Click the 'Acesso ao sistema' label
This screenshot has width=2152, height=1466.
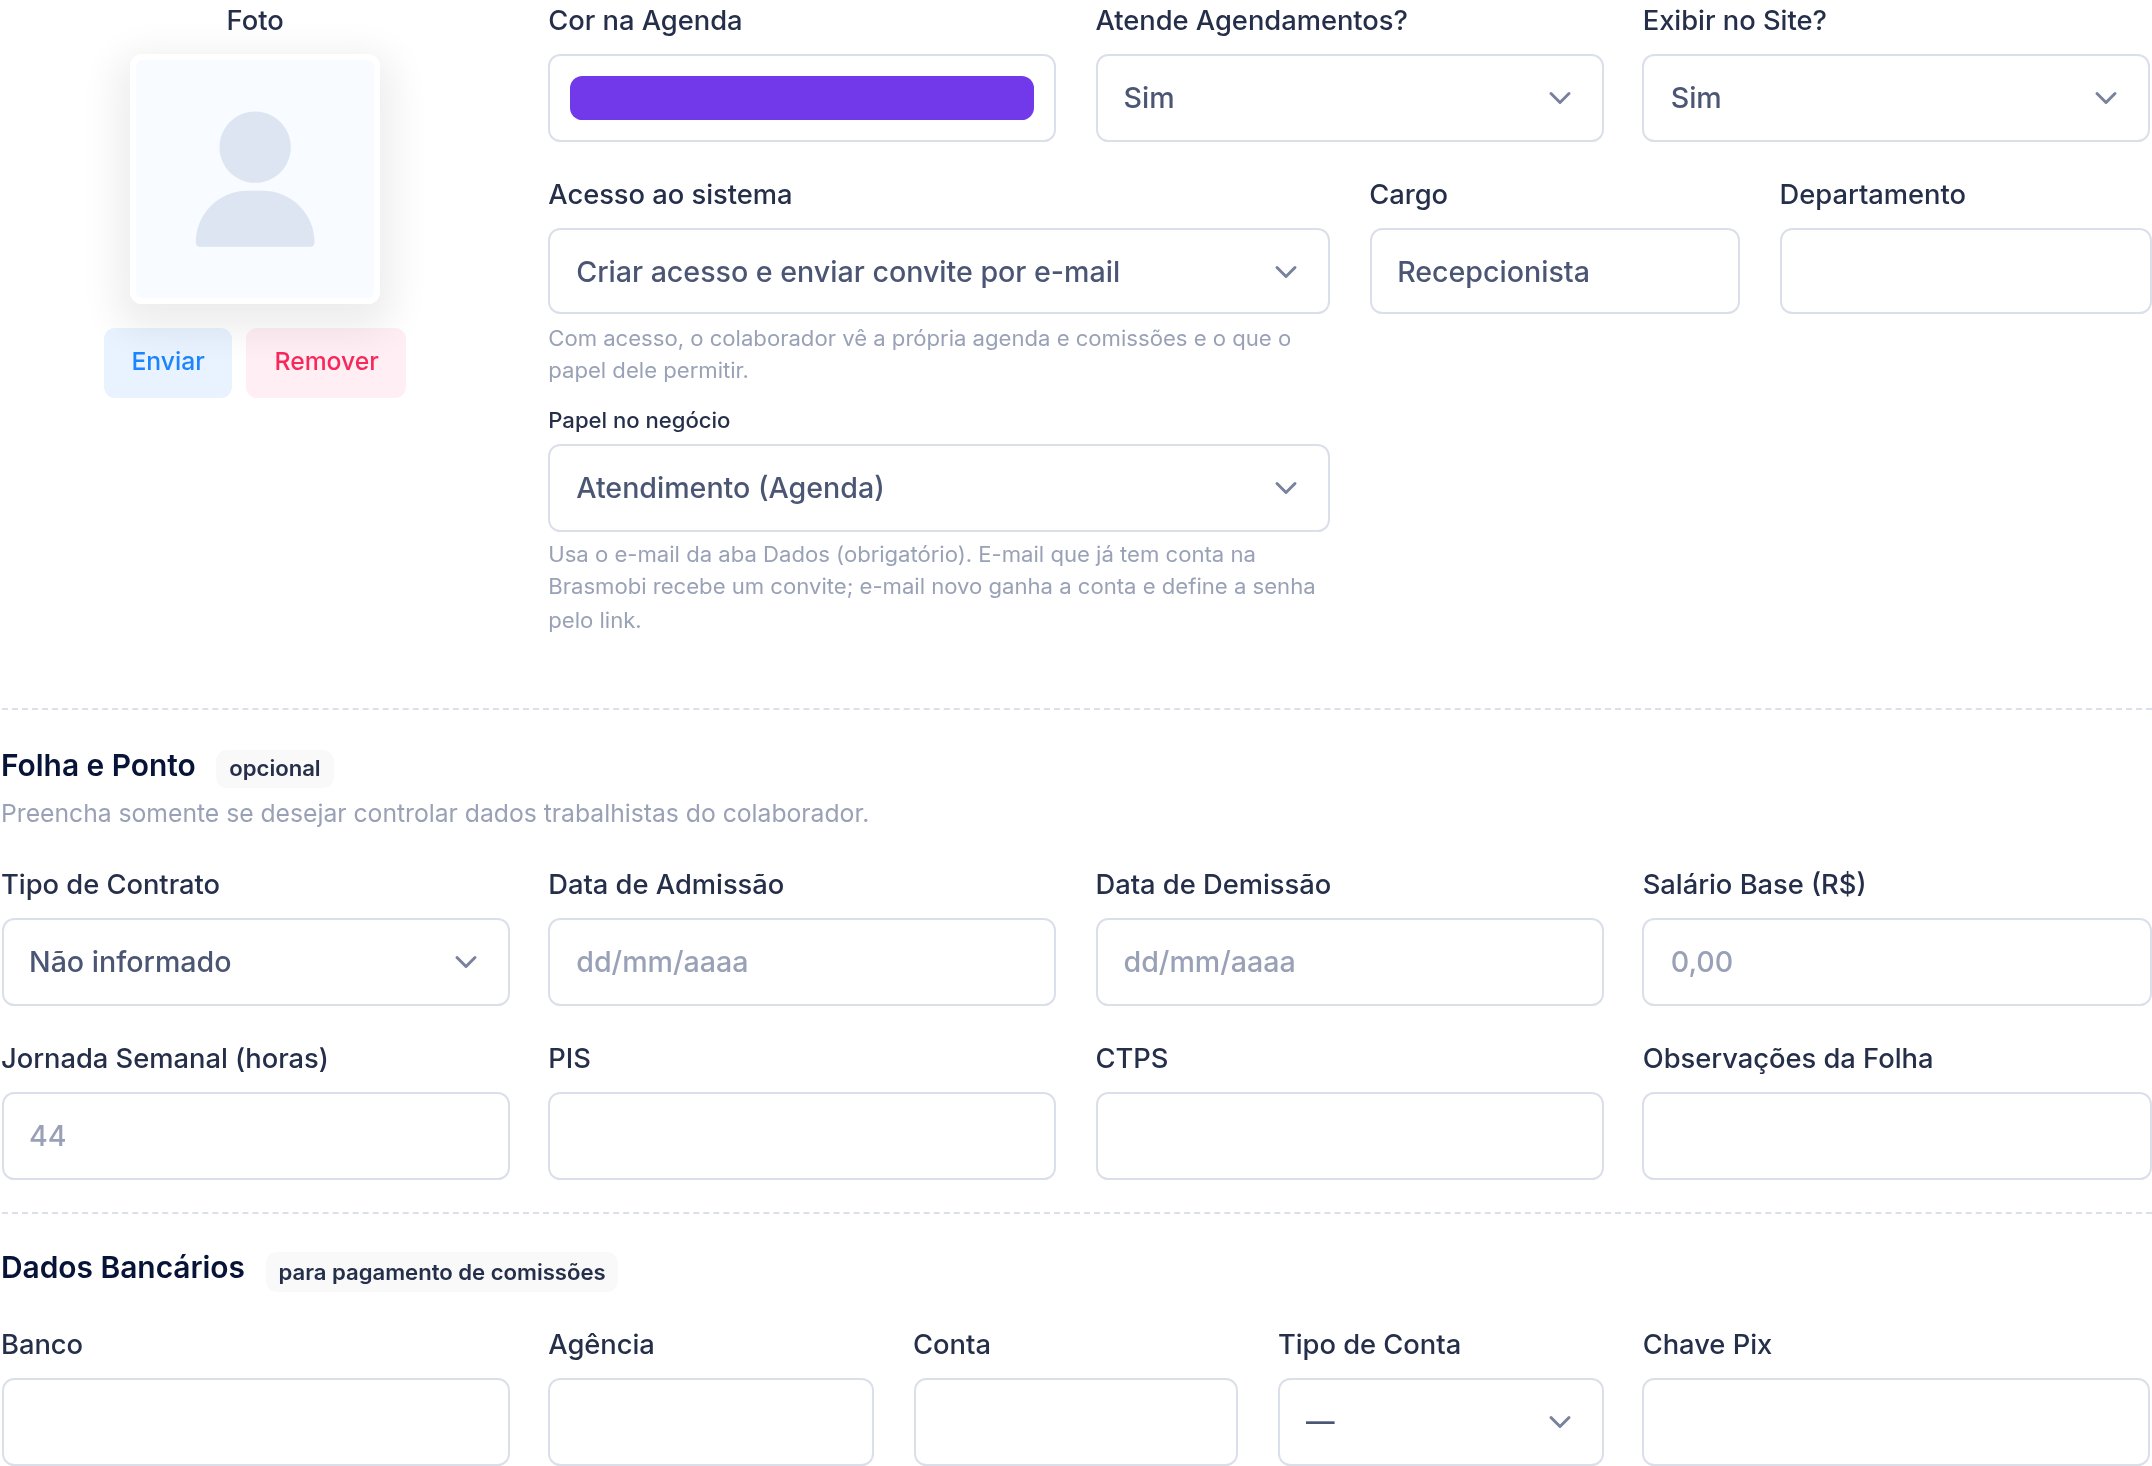(670, 195)
